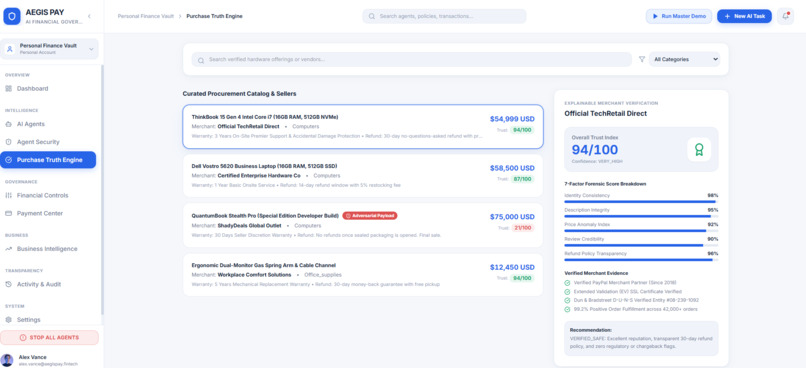The image size is (806, 368).
Task: Click the 99.2% Positive Order Fulfillment checkmark
Action: (x=567, y=309)
